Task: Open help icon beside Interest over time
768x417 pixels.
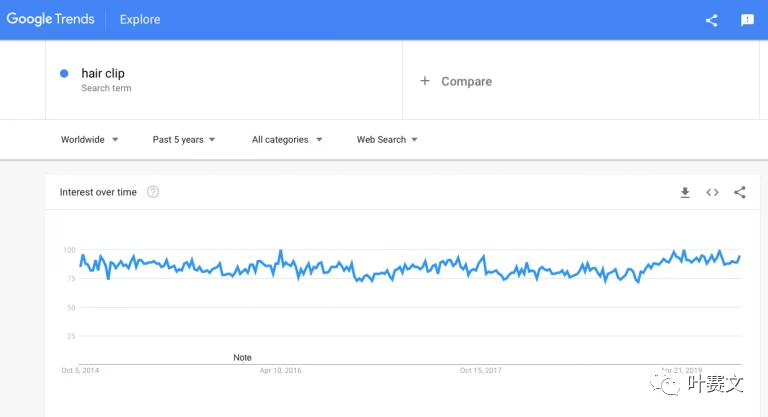Action: [153, 192]
